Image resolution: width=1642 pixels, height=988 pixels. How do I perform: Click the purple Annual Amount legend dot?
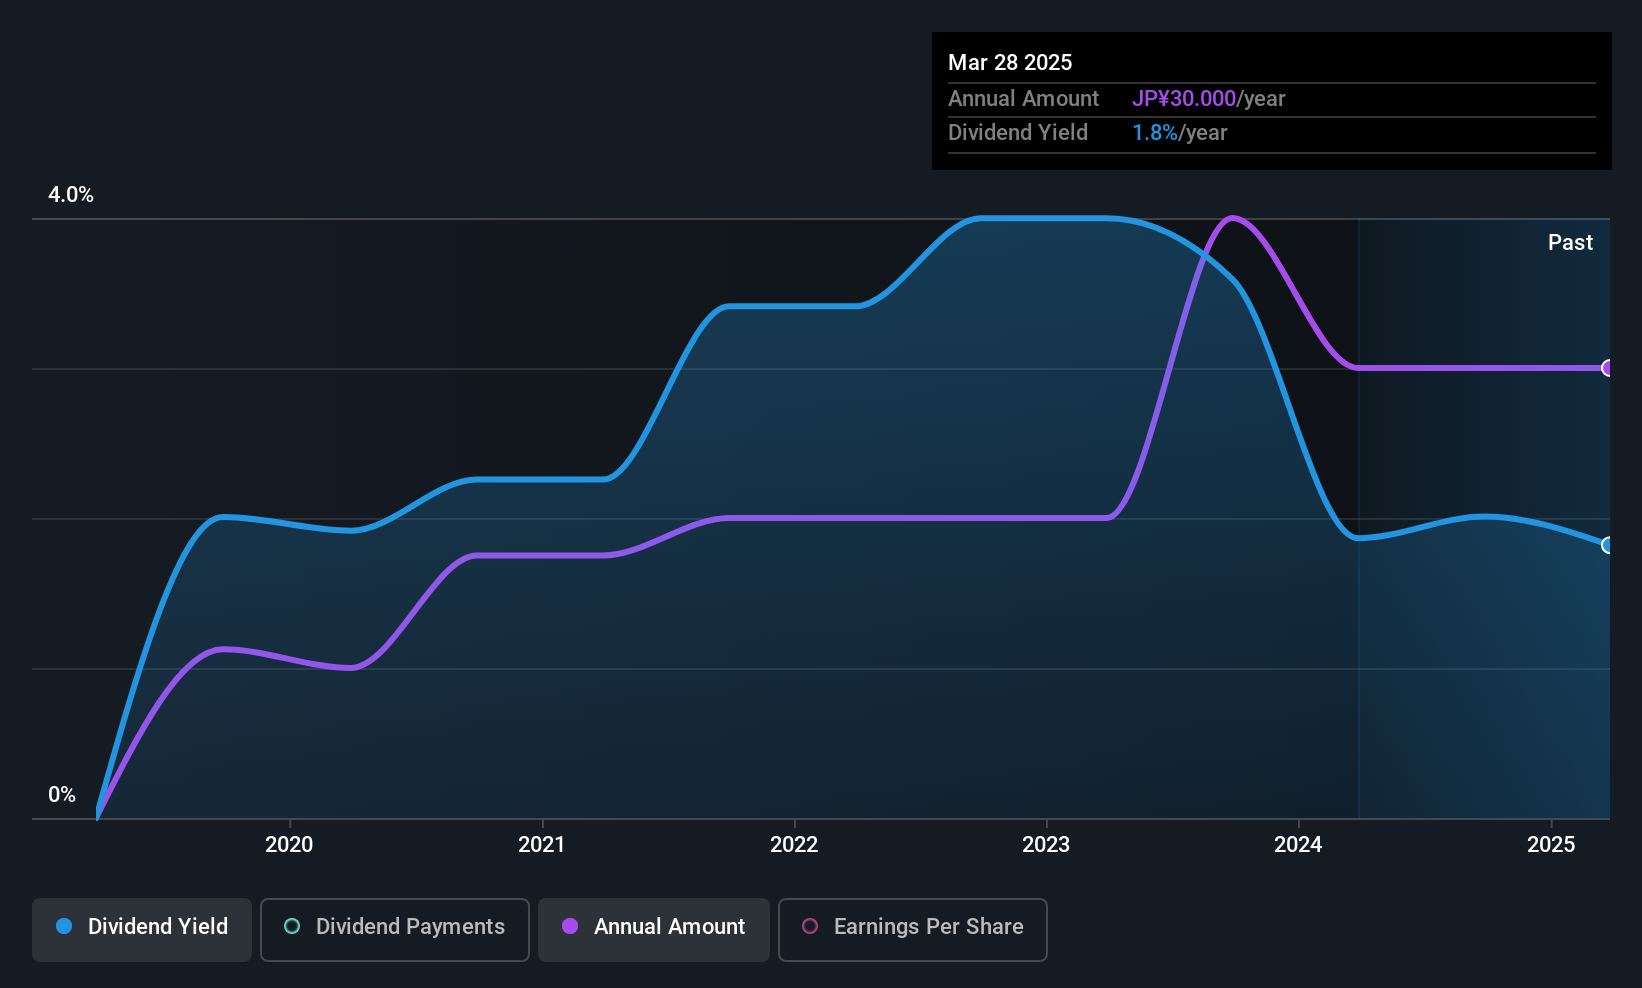click(570, 926)
